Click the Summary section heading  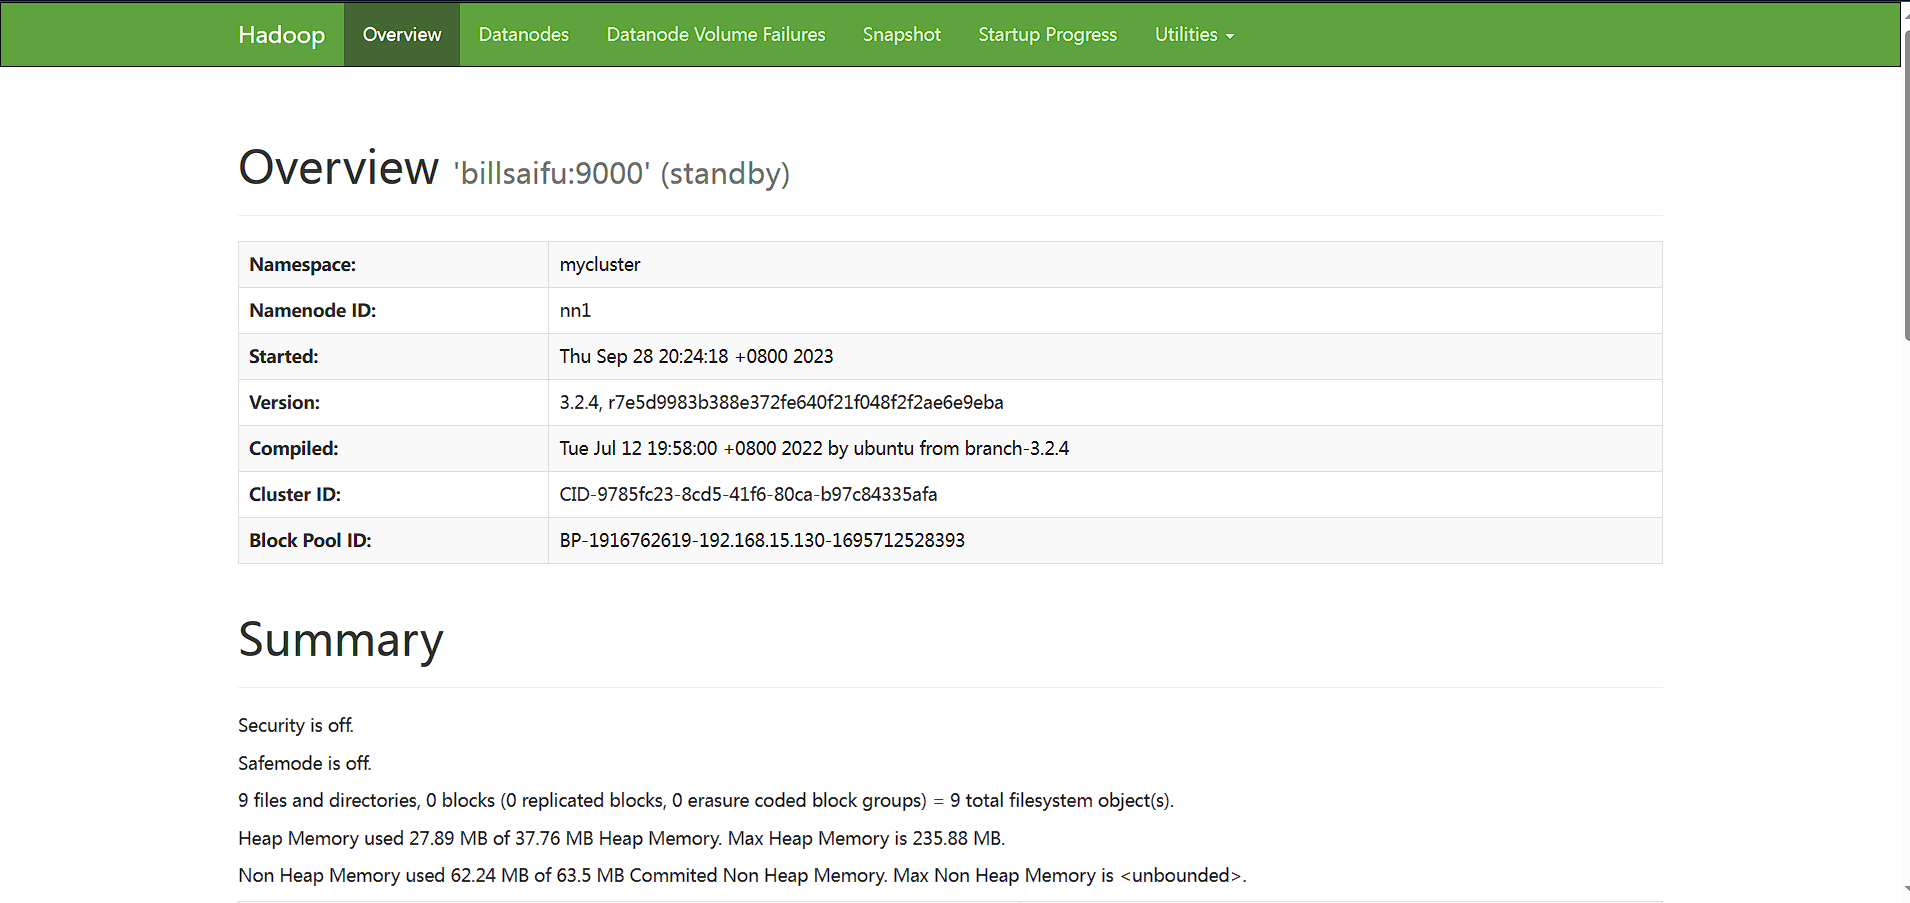click(x=341, y=640)
